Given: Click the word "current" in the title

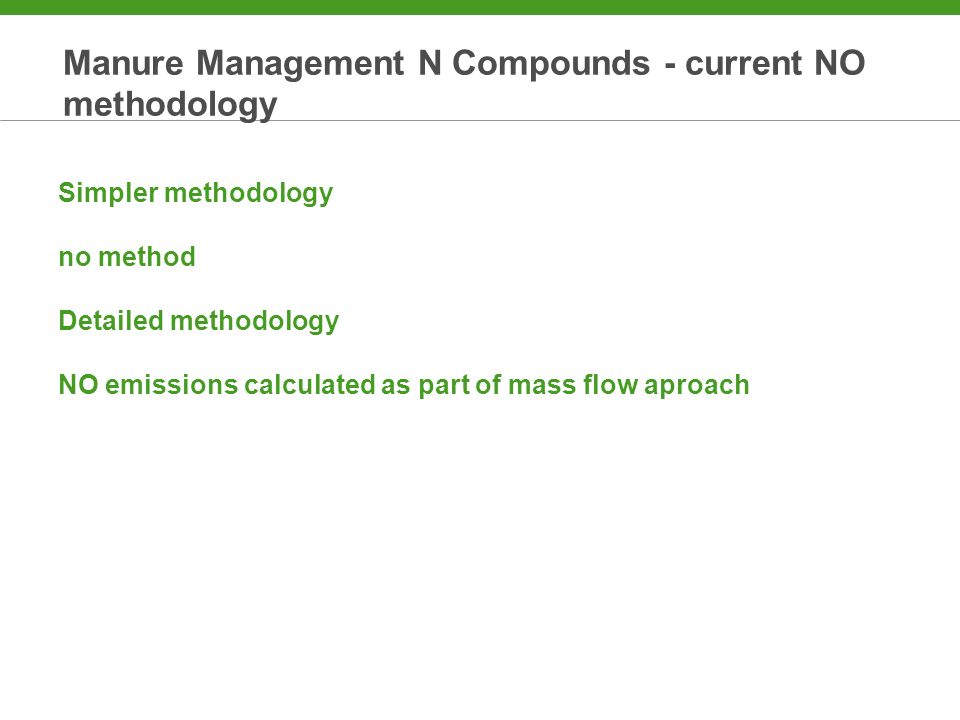Looking at the screenshot, I should pos(743,63).
